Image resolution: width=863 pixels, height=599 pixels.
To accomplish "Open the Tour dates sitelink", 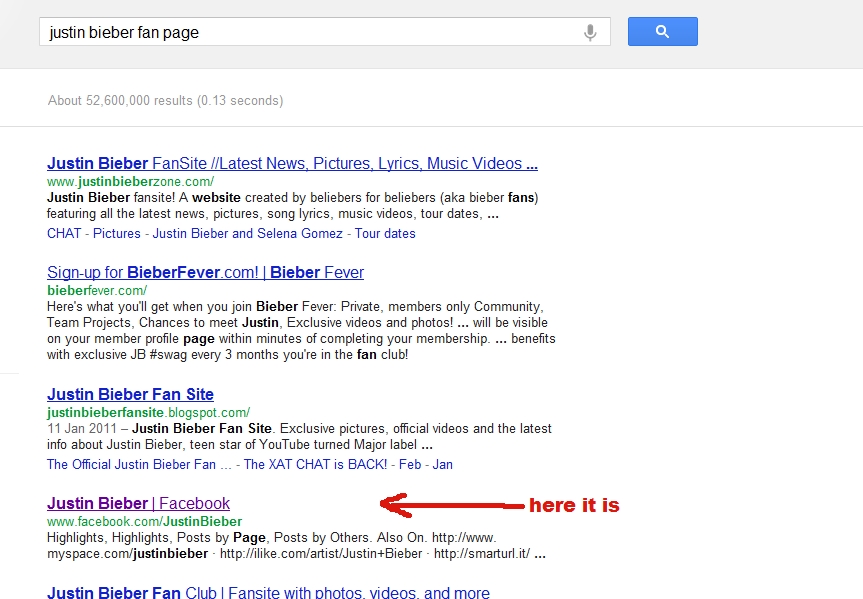I will [385, 233].
